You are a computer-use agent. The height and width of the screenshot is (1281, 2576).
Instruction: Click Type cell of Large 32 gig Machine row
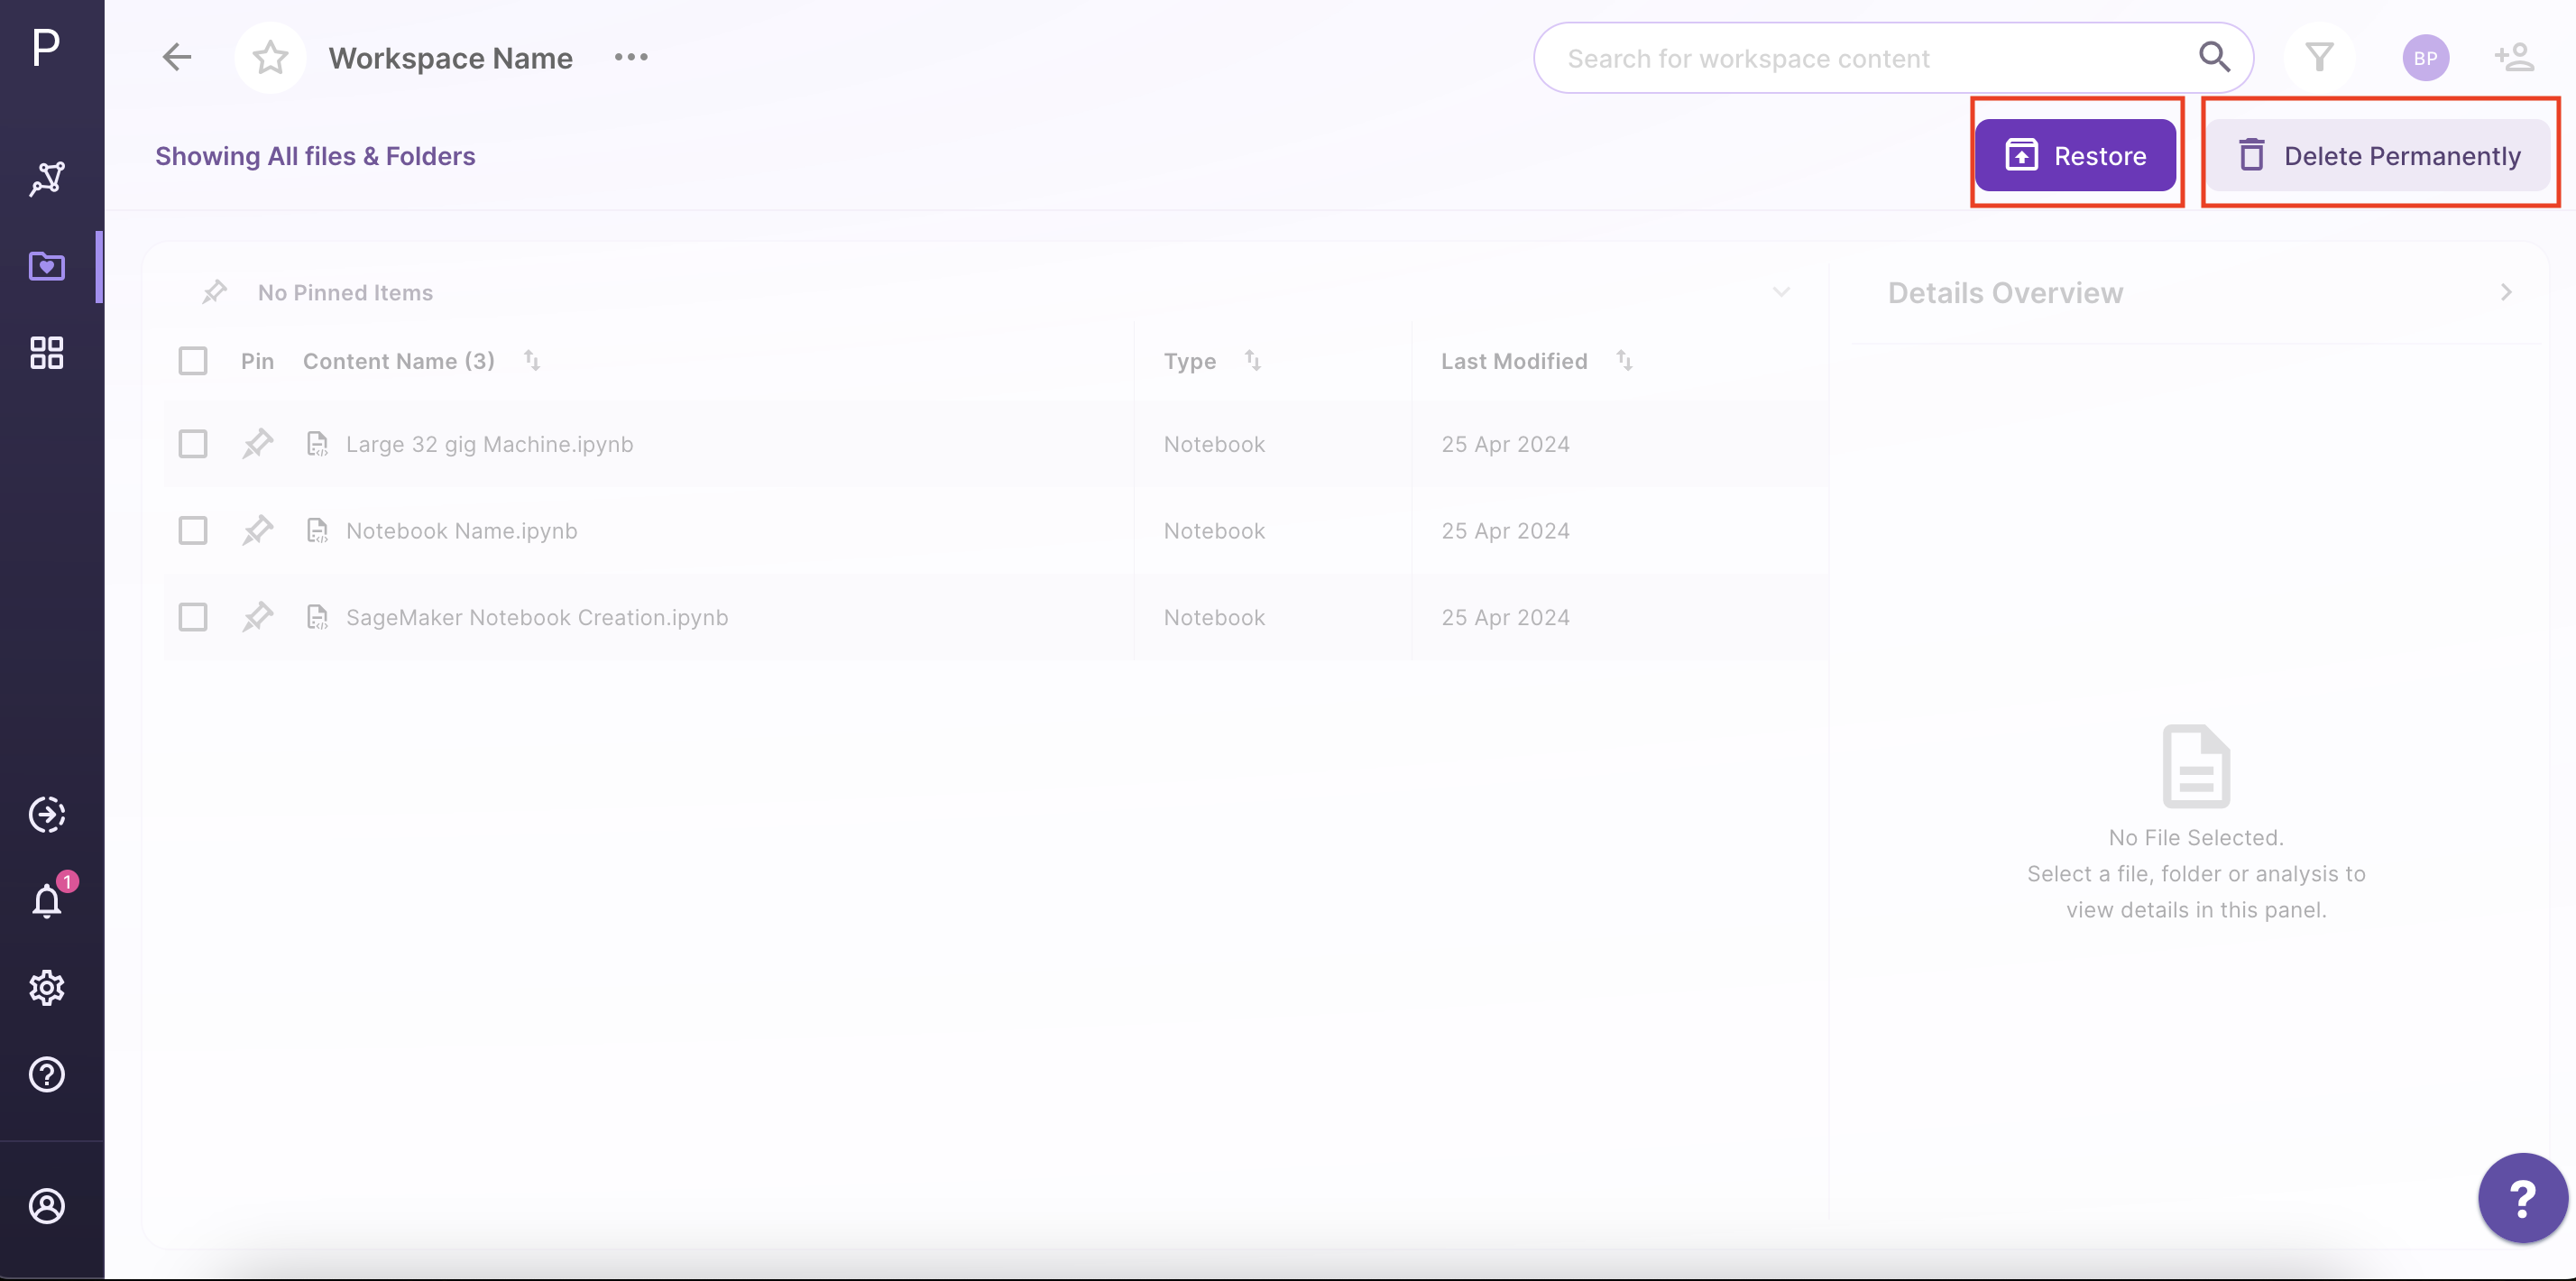coord(1214,444)
